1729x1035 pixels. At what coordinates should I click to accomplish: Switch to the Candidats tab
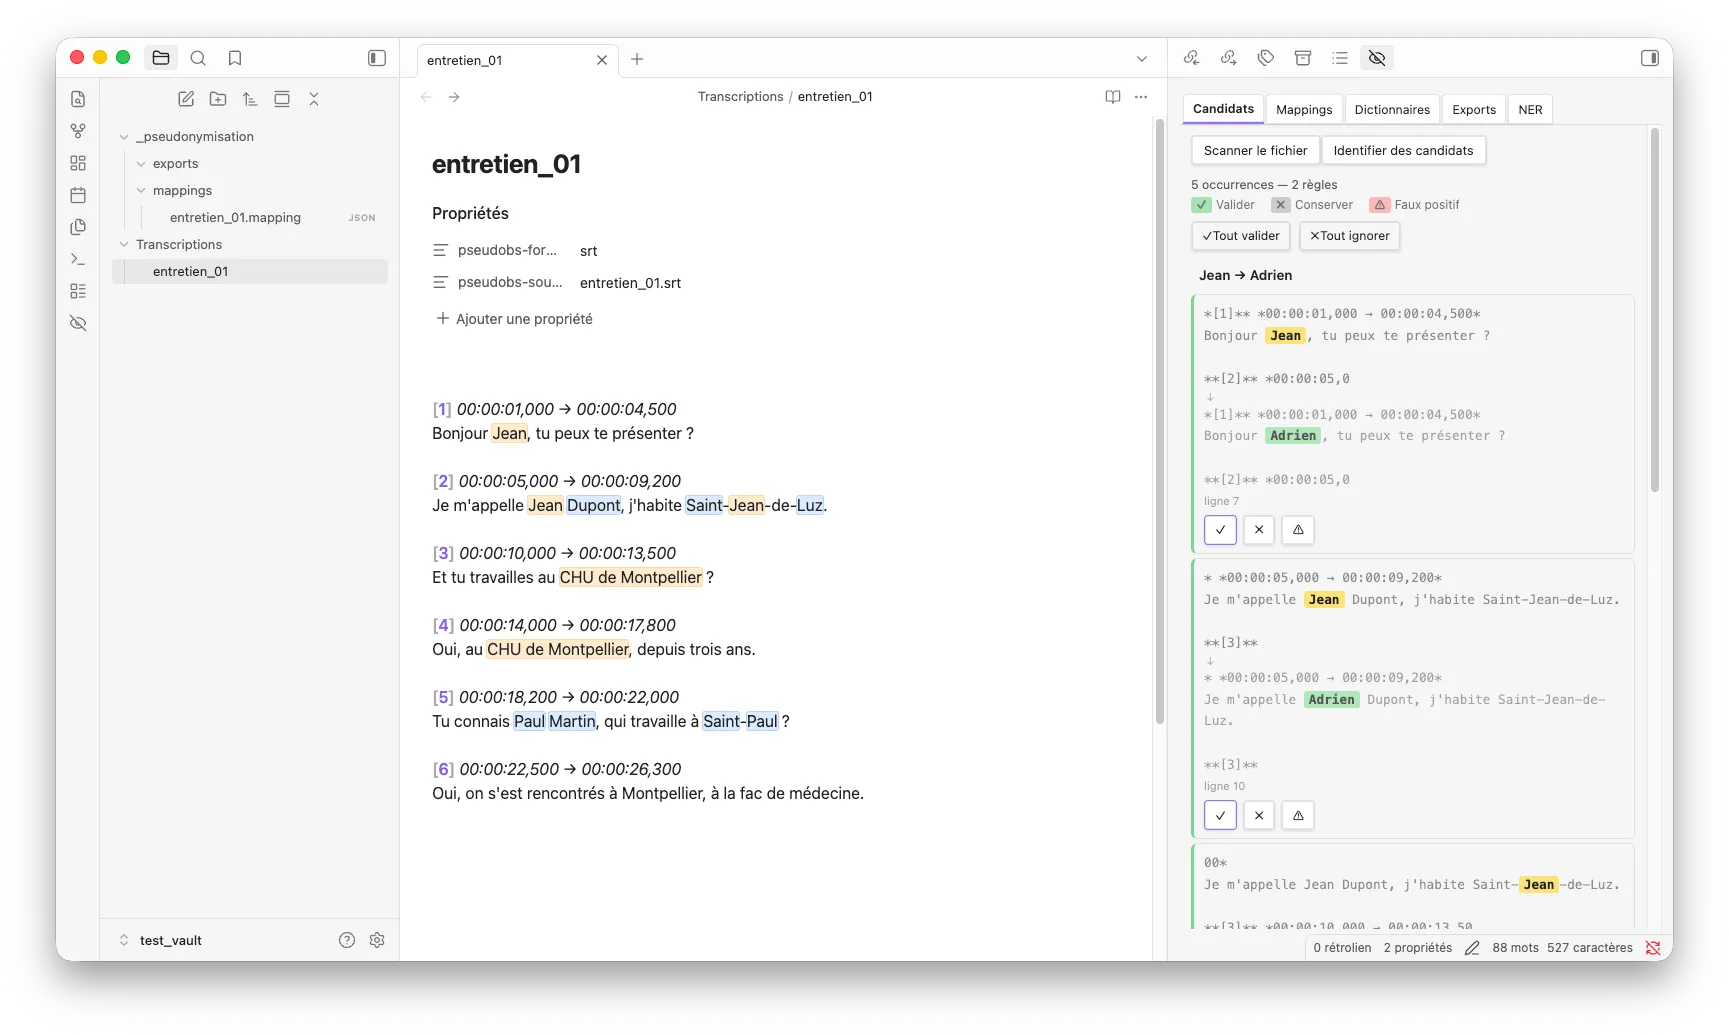pyautogui.click(x=1223, y=109)
